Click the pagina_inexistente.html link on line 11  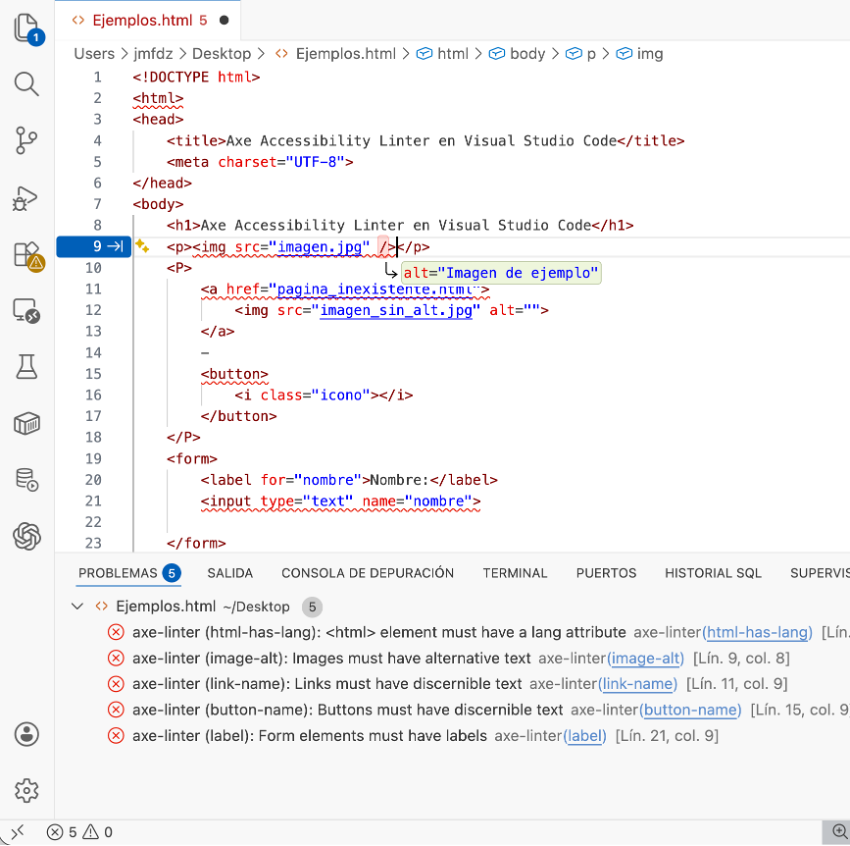click(375, 289)
